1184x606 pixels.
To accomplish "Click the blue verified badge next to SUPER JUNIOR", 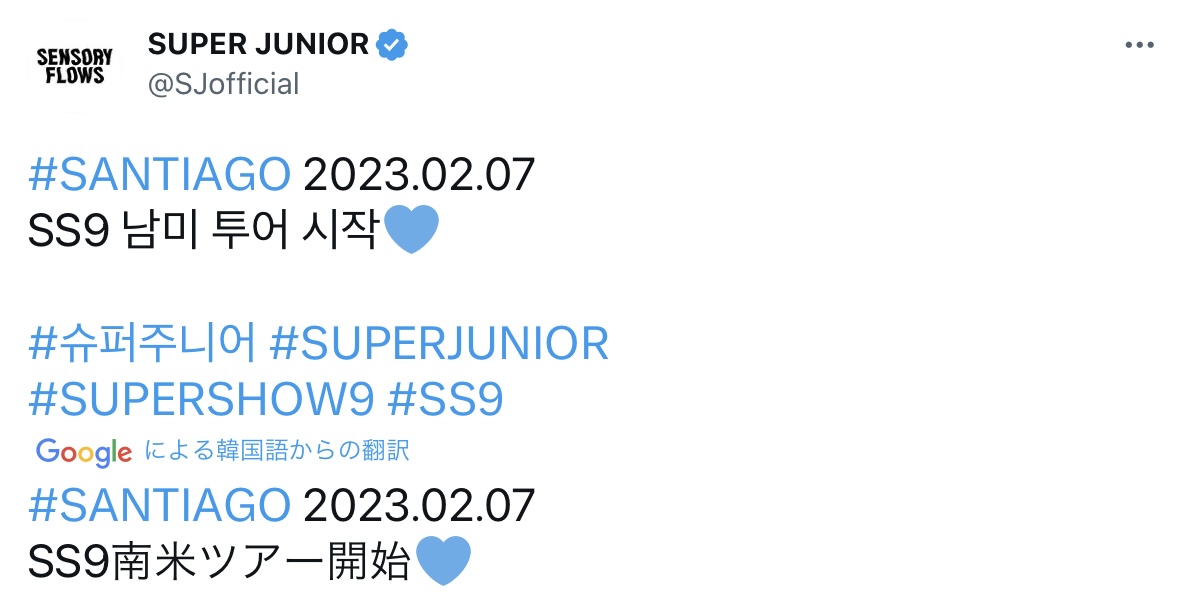I will [391, 44].
